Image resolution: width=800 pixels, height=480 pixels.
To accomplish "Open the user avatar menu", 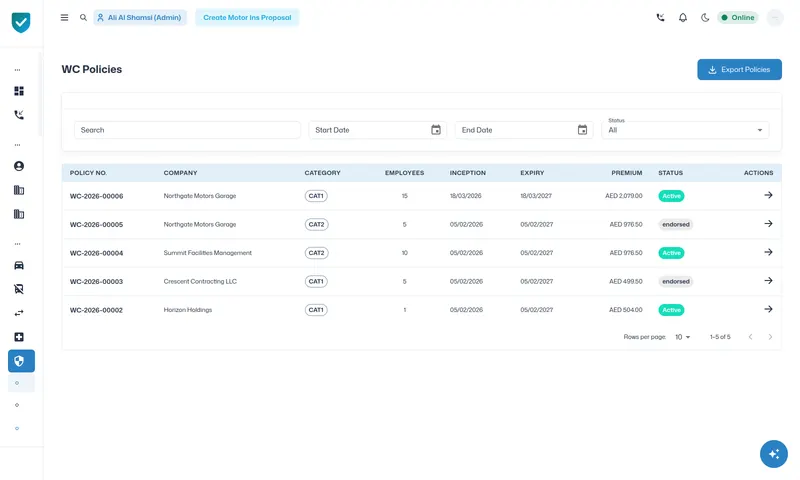I will (x=774, y=17).
